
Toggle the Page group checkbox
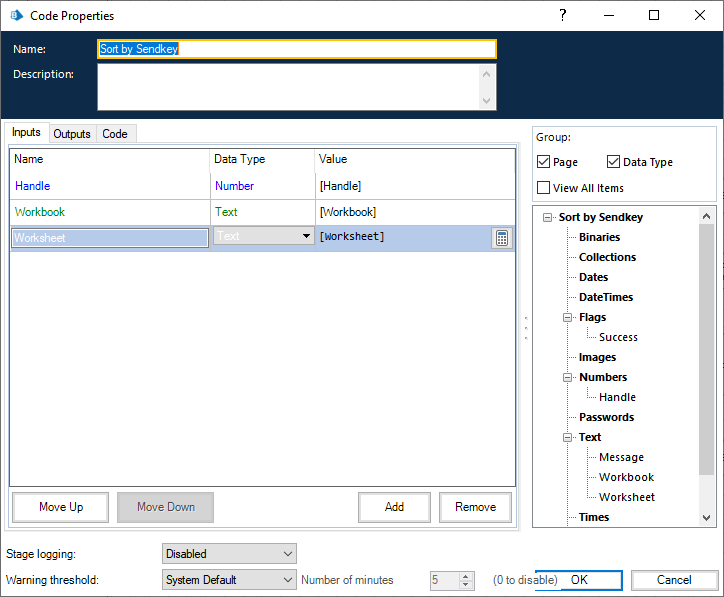[543, 162]
